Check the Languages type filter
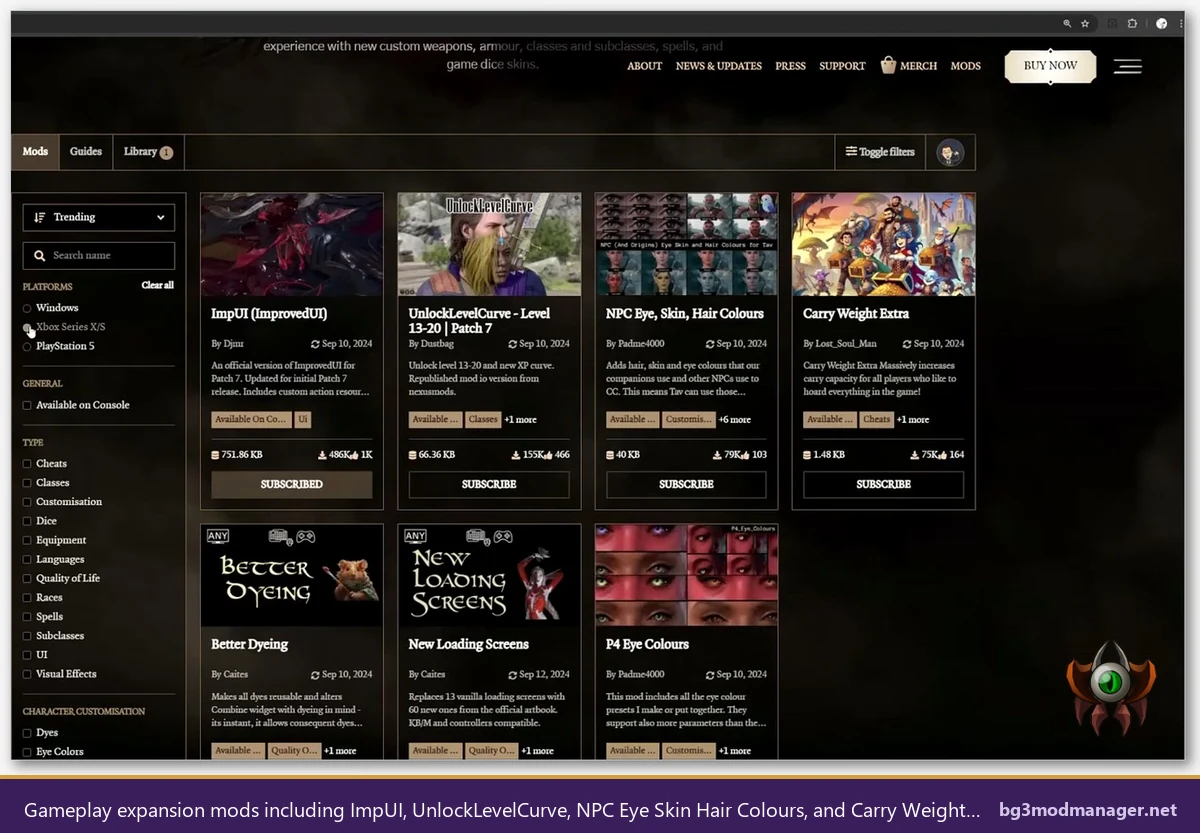Screen dimensions: 1200x833 [27, 560]
